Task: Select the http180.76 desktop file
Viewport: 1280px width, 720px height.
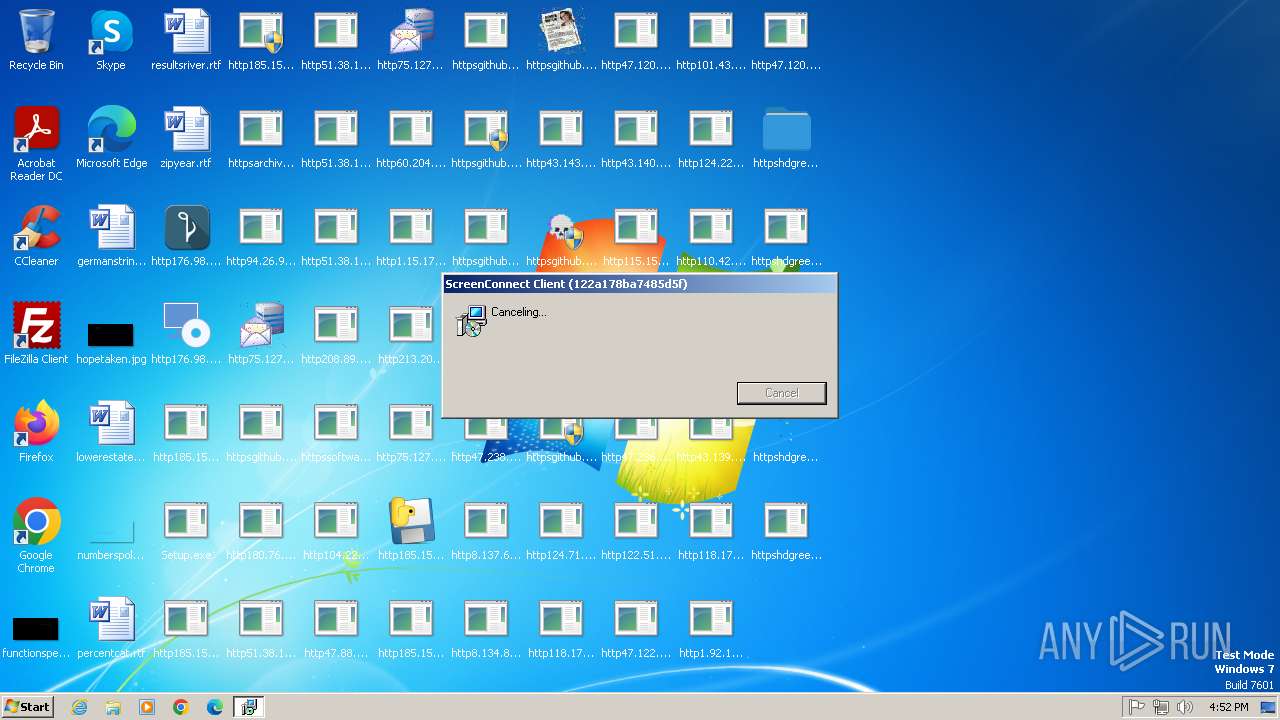Action: (x=261, y=530)
